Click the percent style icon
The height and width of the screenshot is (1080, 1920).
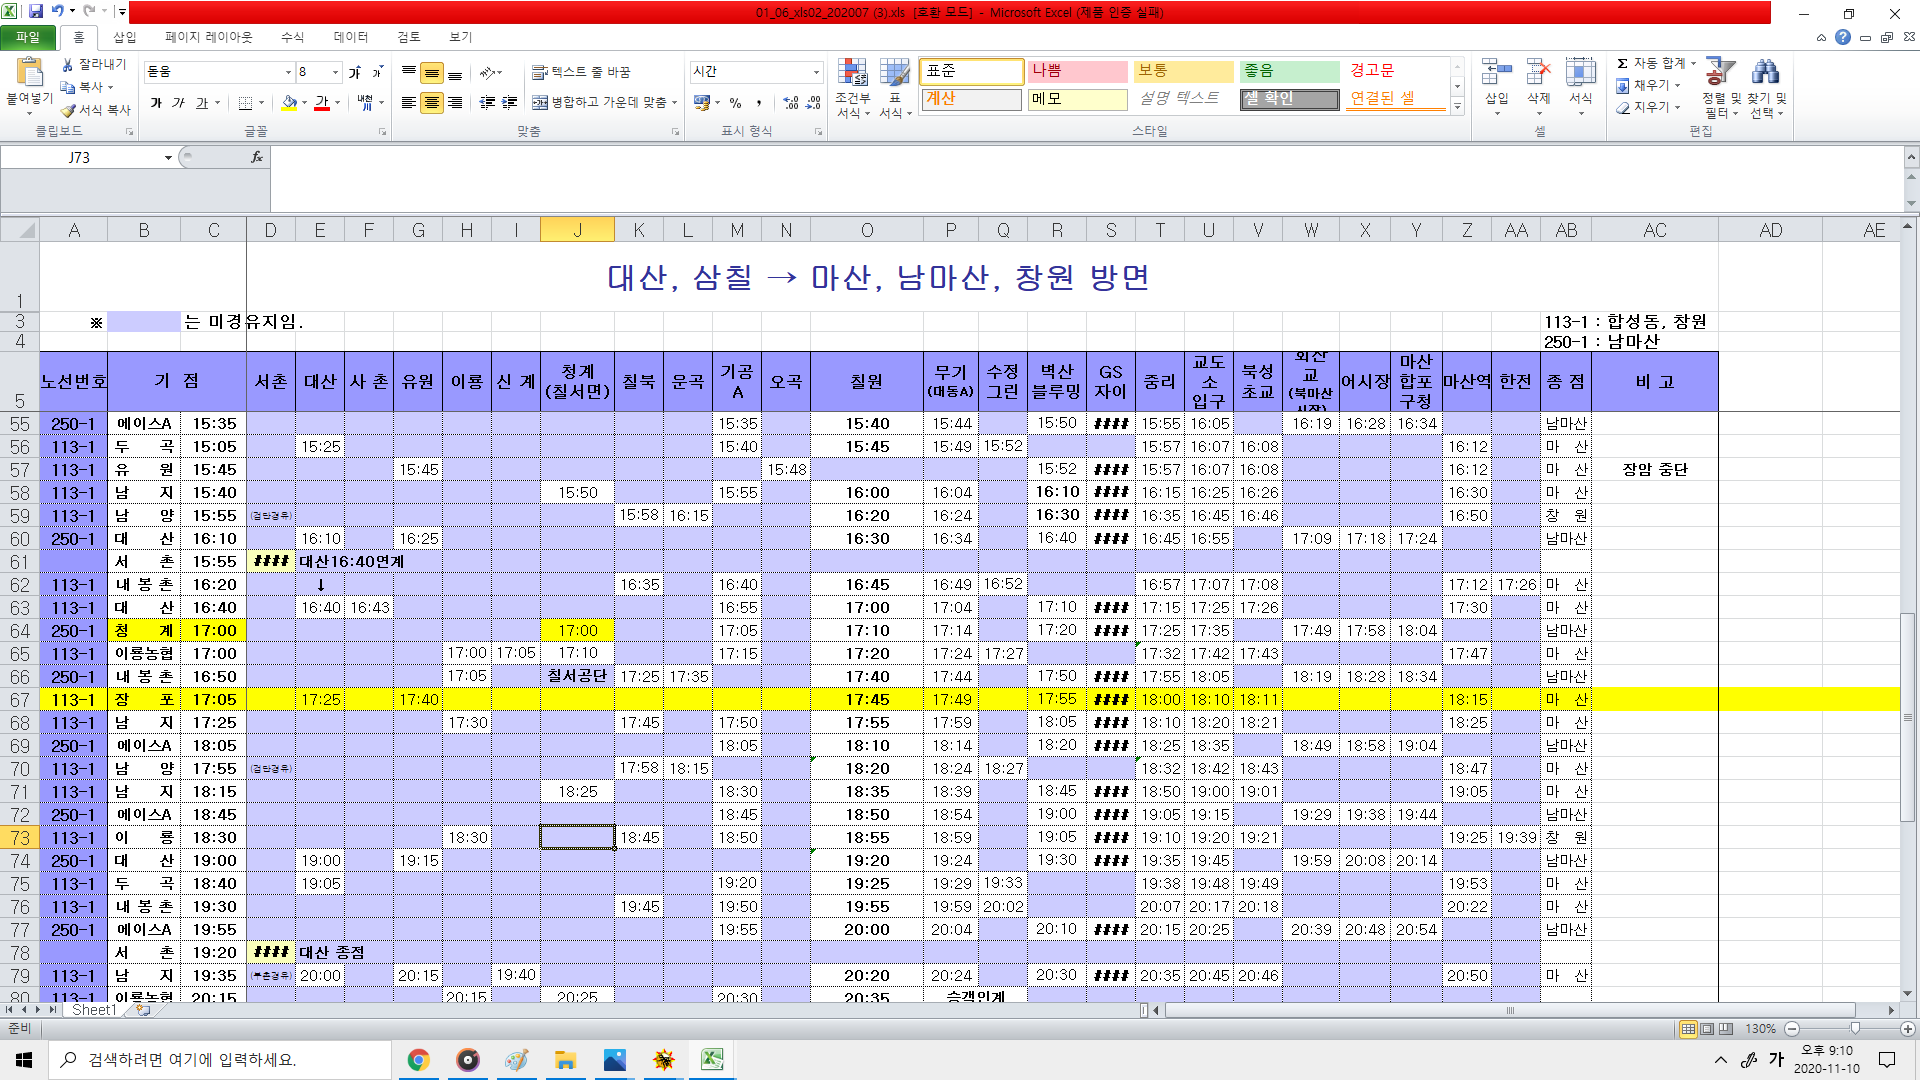click(x=735, y=103)
